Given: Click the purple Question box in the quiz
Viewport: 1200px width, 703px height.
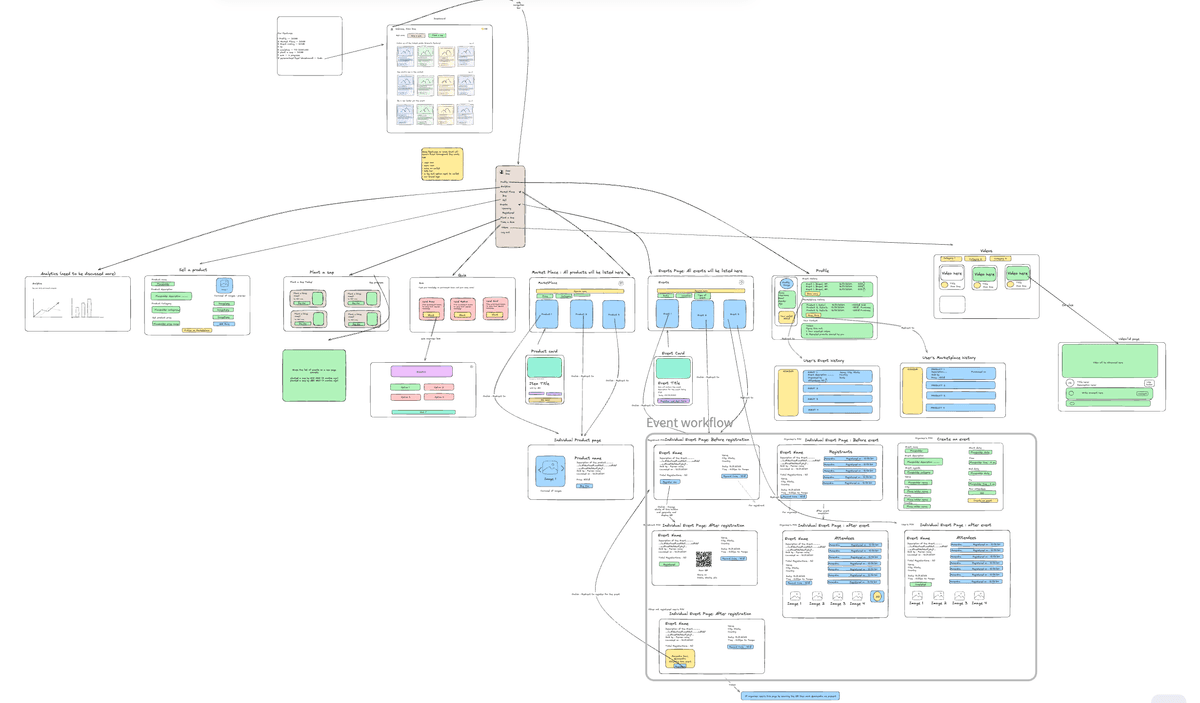Looking at the screenshot, I should coord(407,371).
